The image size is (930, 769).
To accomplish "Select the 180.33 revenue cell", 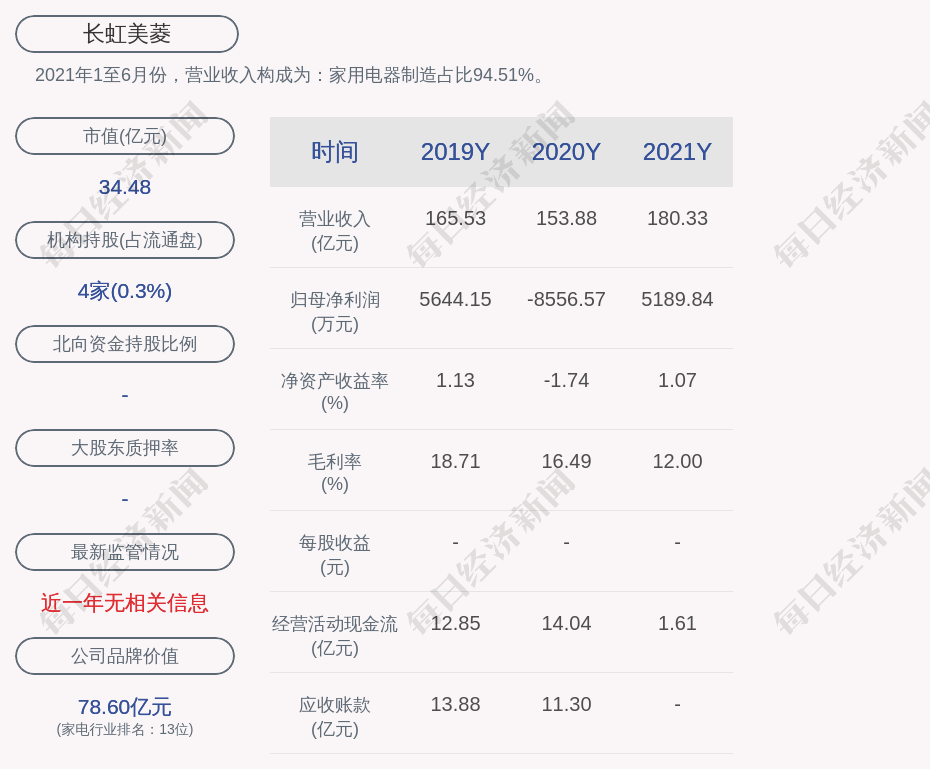I will pos(677,218).
